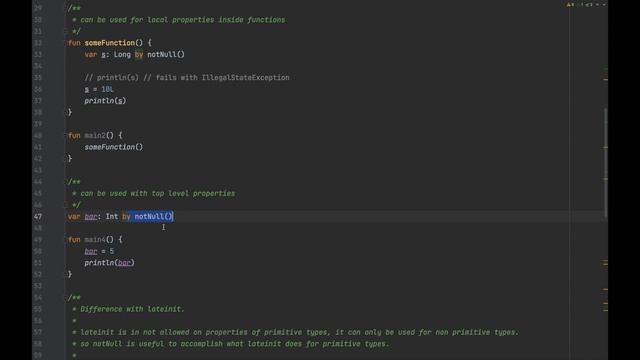The image size is (640, 360).
Task: Click the 'by' keyword on line 33
Action: click(x=139, y=54)
